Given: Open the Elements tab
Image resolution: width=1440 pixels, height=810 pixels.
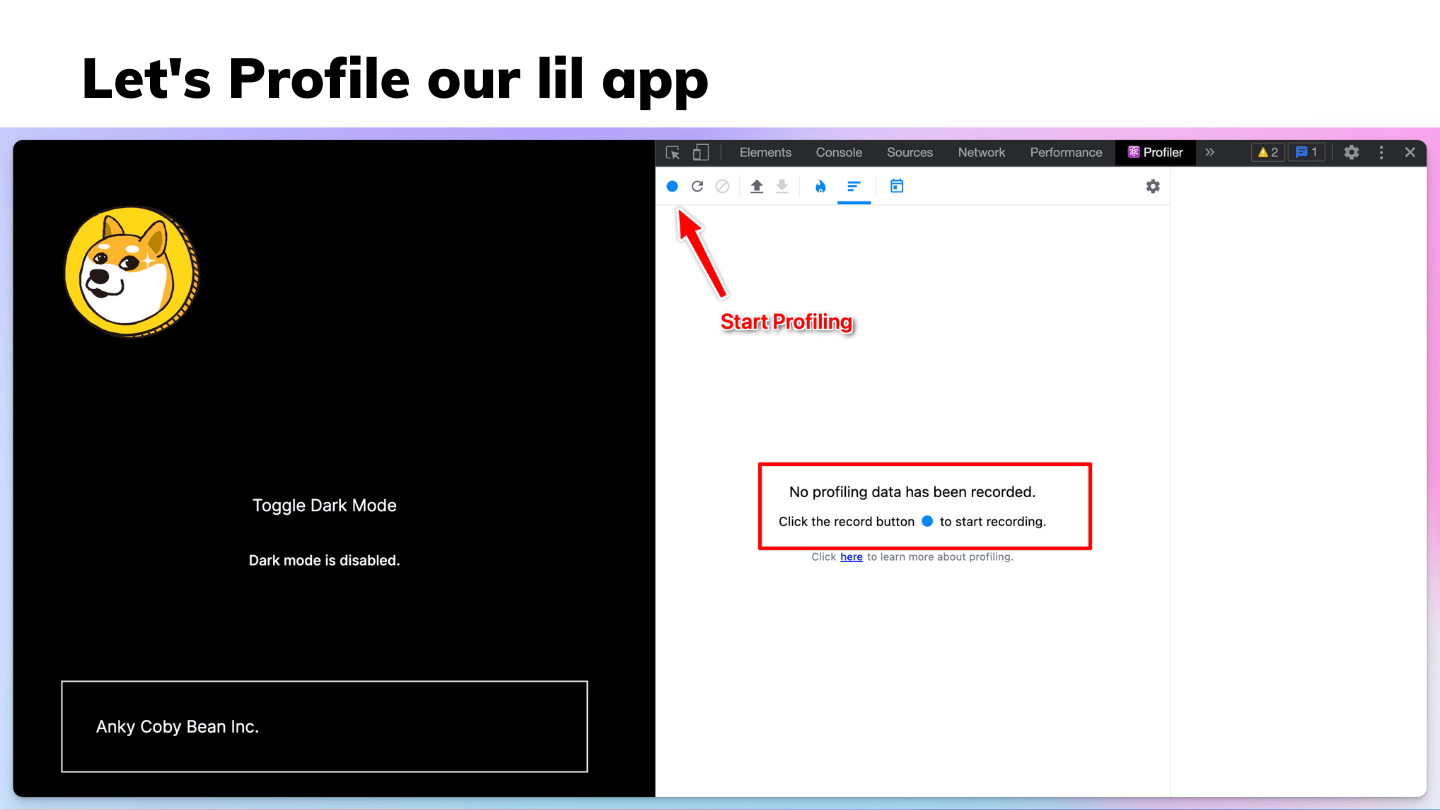Looking at the screenshot, I should tap(765, 153).
